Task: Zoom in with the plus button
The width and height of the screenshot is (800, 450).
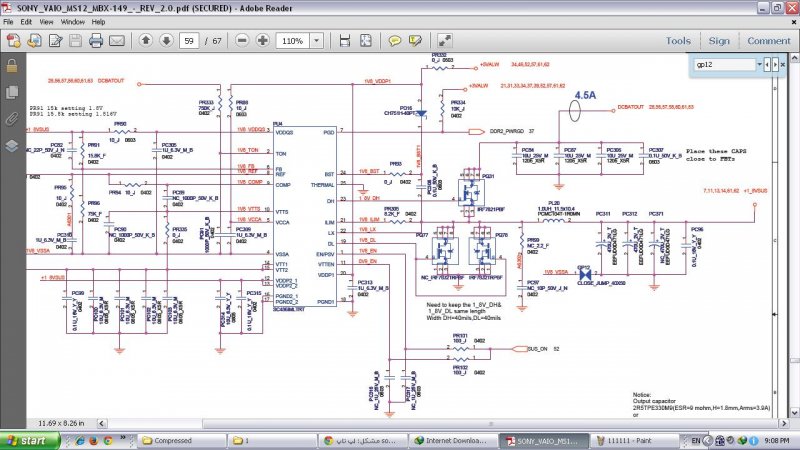Action: pyautogui.click(x=263, y=40)
